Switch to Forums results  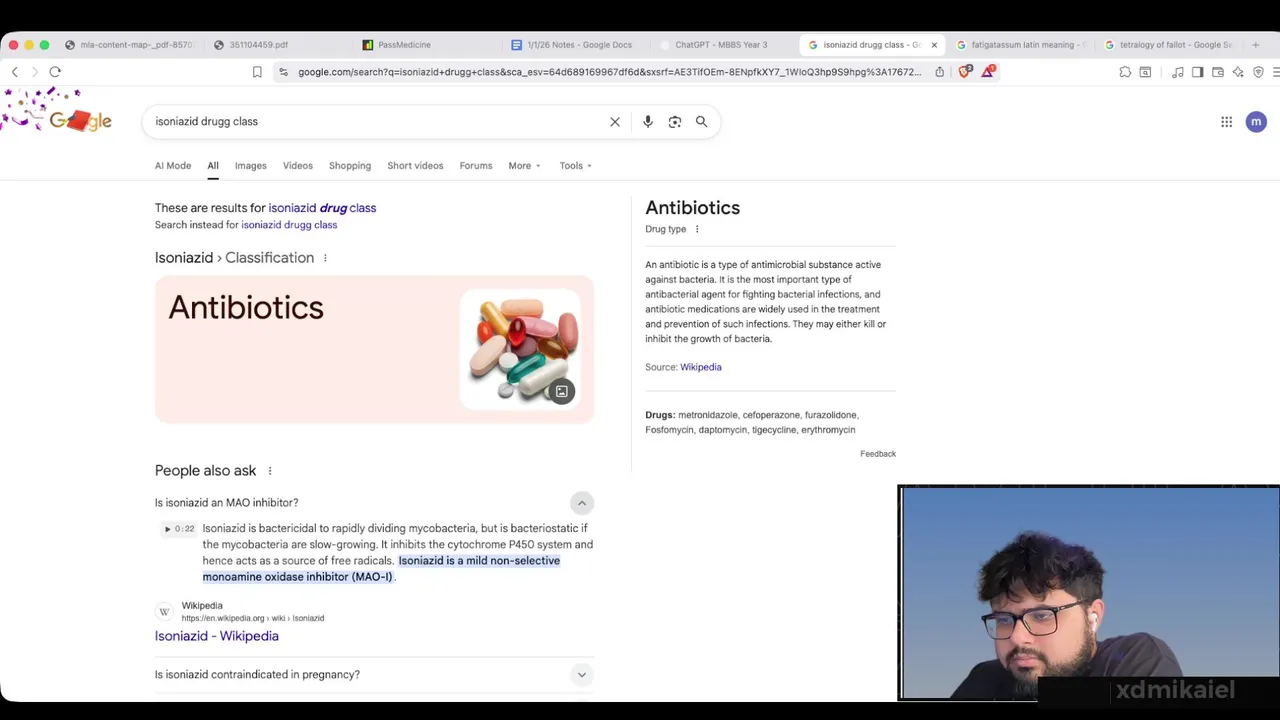click(476, 166)
